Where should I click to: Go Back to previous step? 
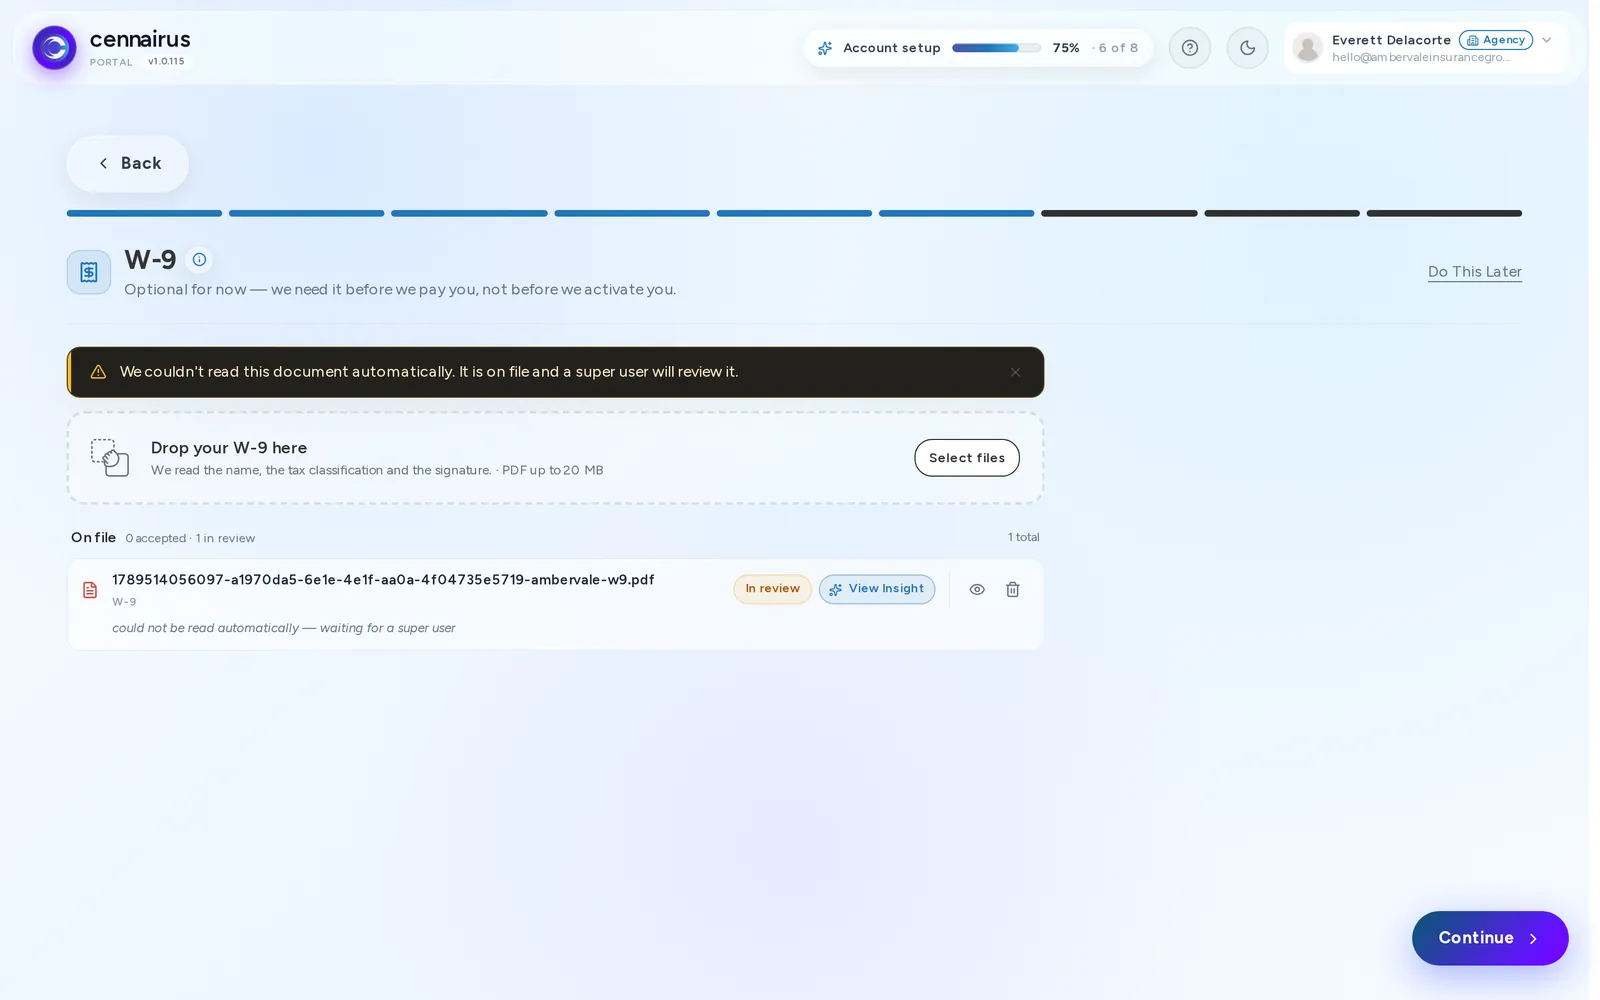128,164
